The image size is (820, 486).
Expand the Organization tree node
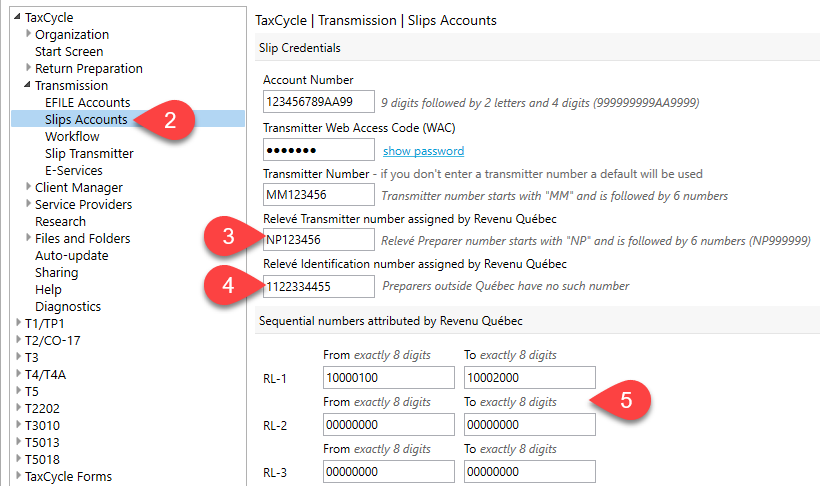click(x=28, y=33)
